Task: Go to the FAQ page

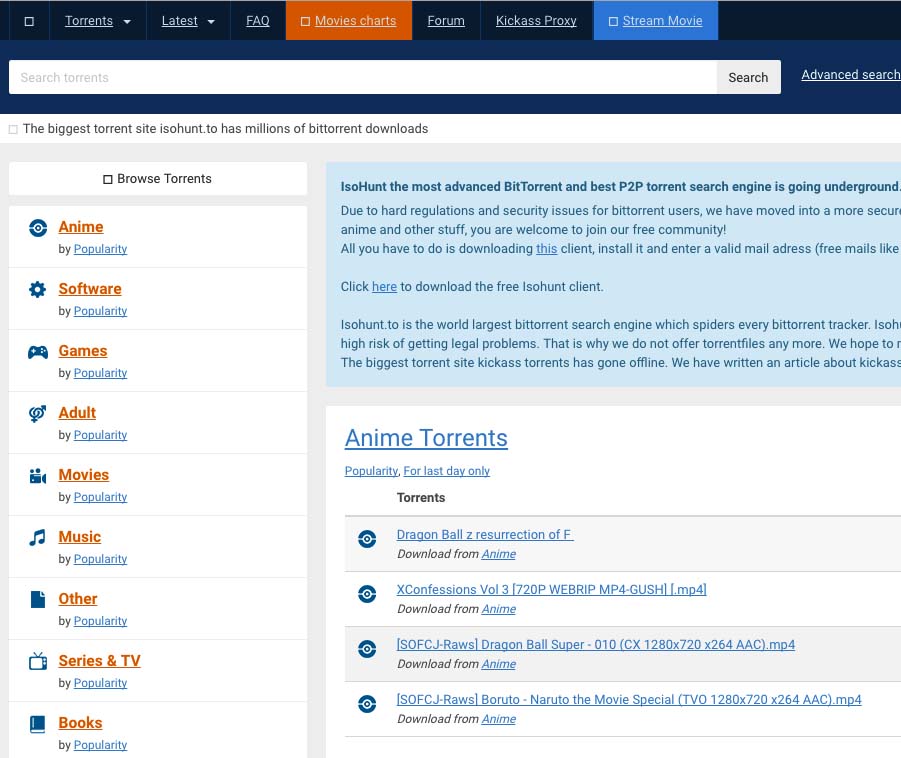Action: (x=258, y=20)
